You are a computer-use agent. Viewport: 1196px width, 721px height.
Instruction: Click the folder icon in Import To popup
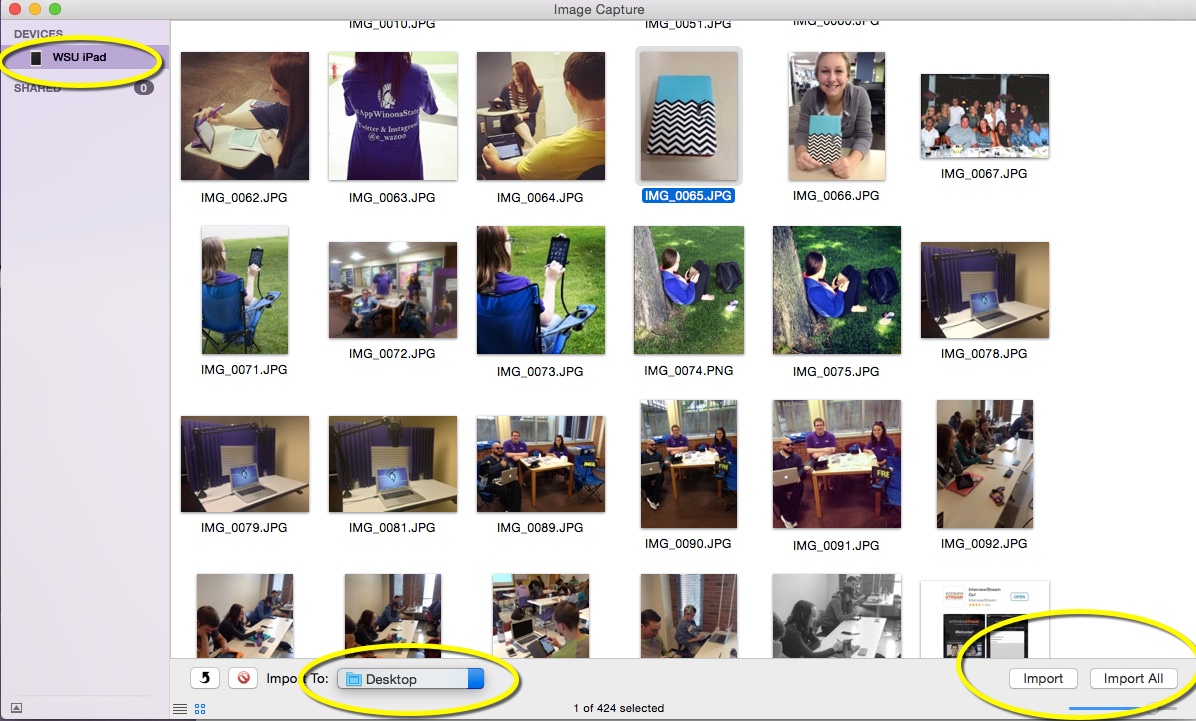point(353,679)
